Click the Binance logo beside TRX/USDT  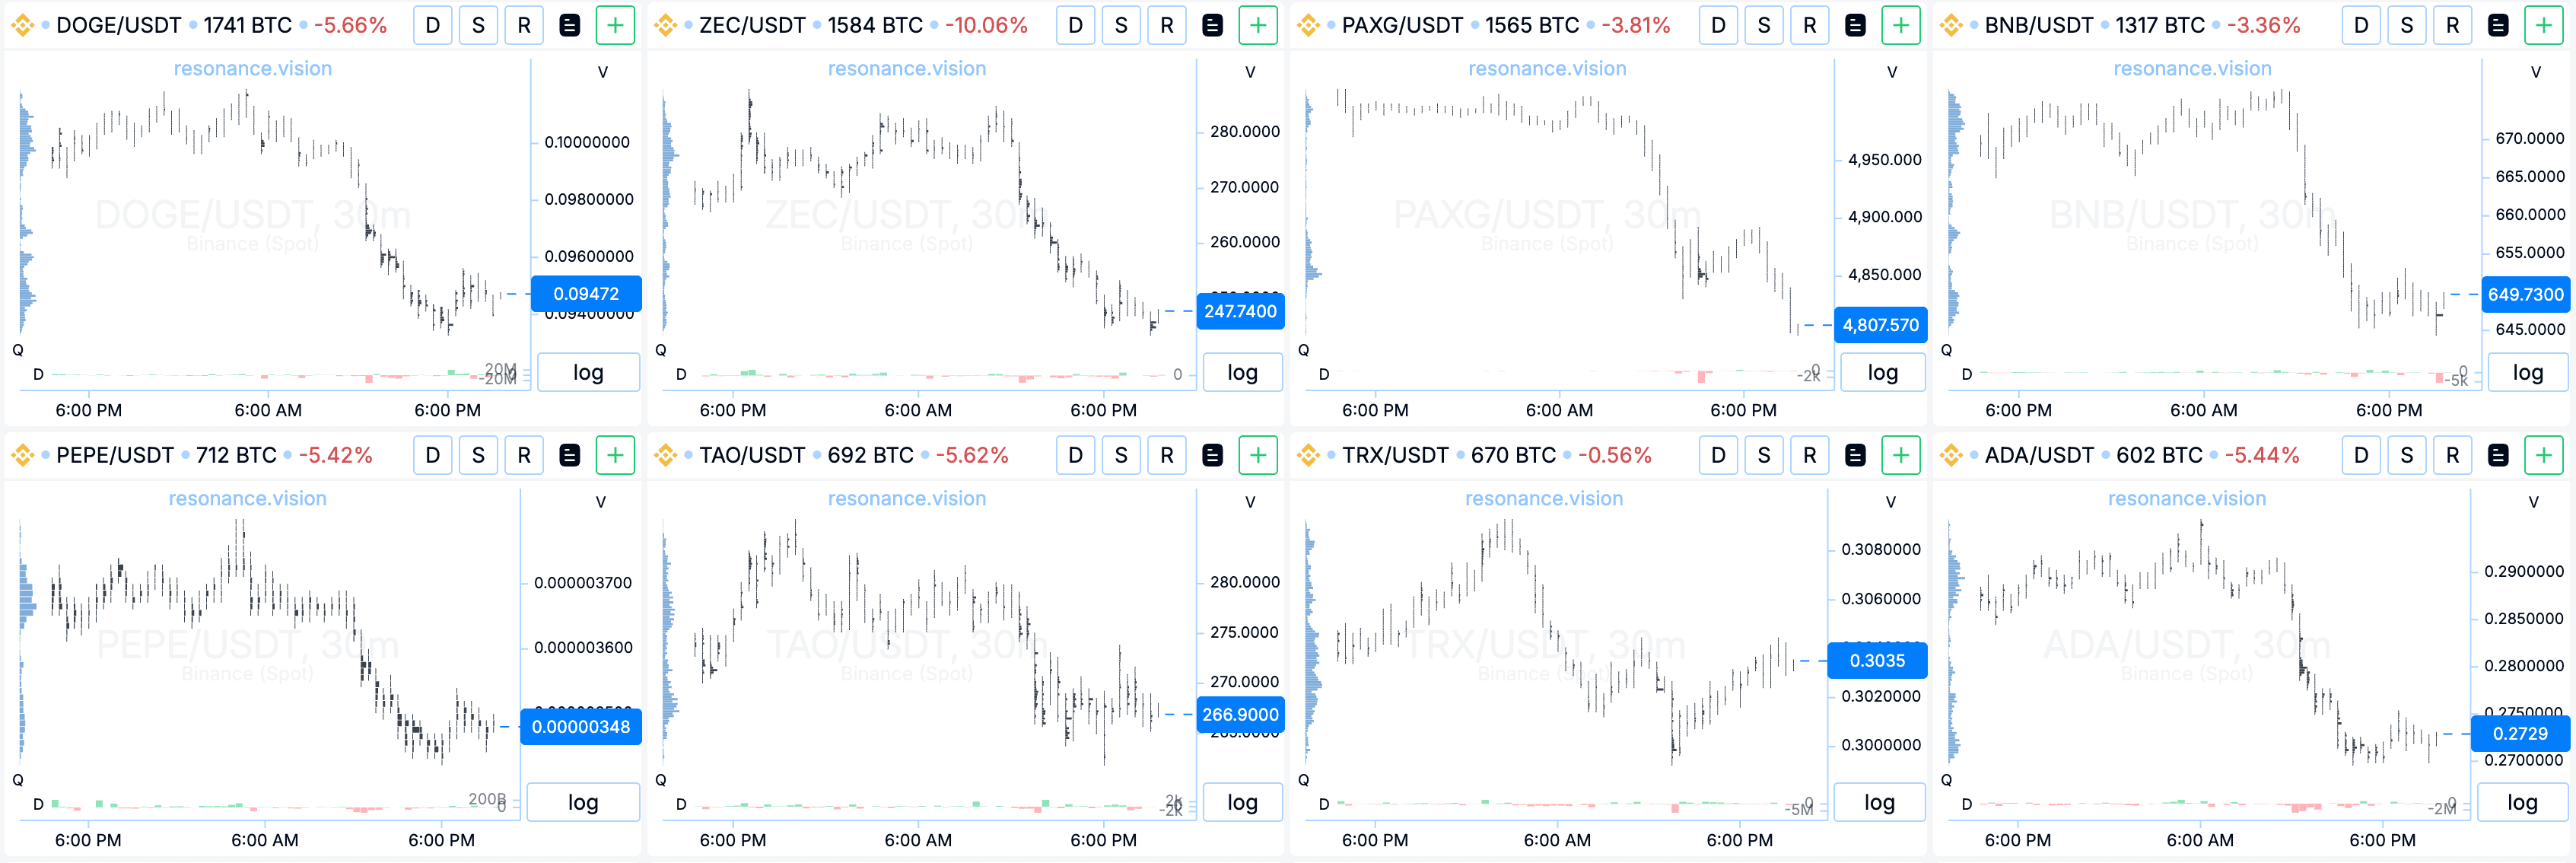(1307, 456)
